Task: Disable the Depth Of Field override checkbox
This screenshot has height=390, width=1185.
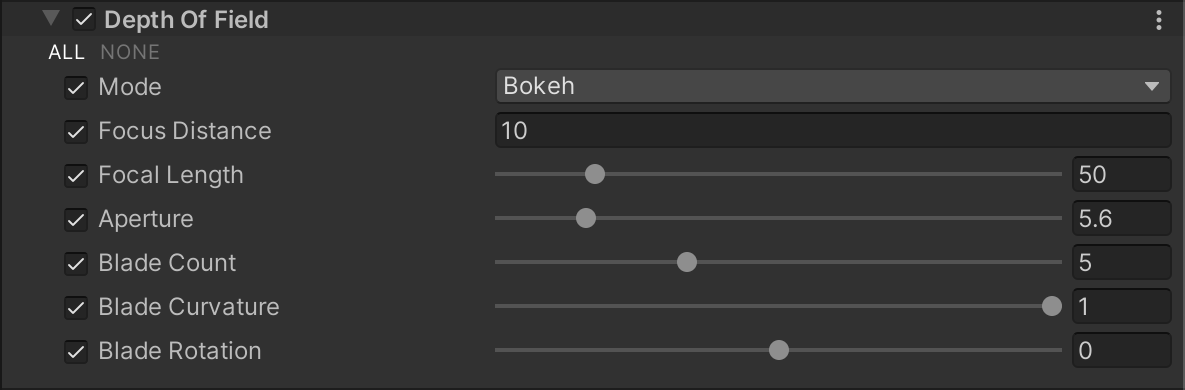Action: [x=83, y=19]
